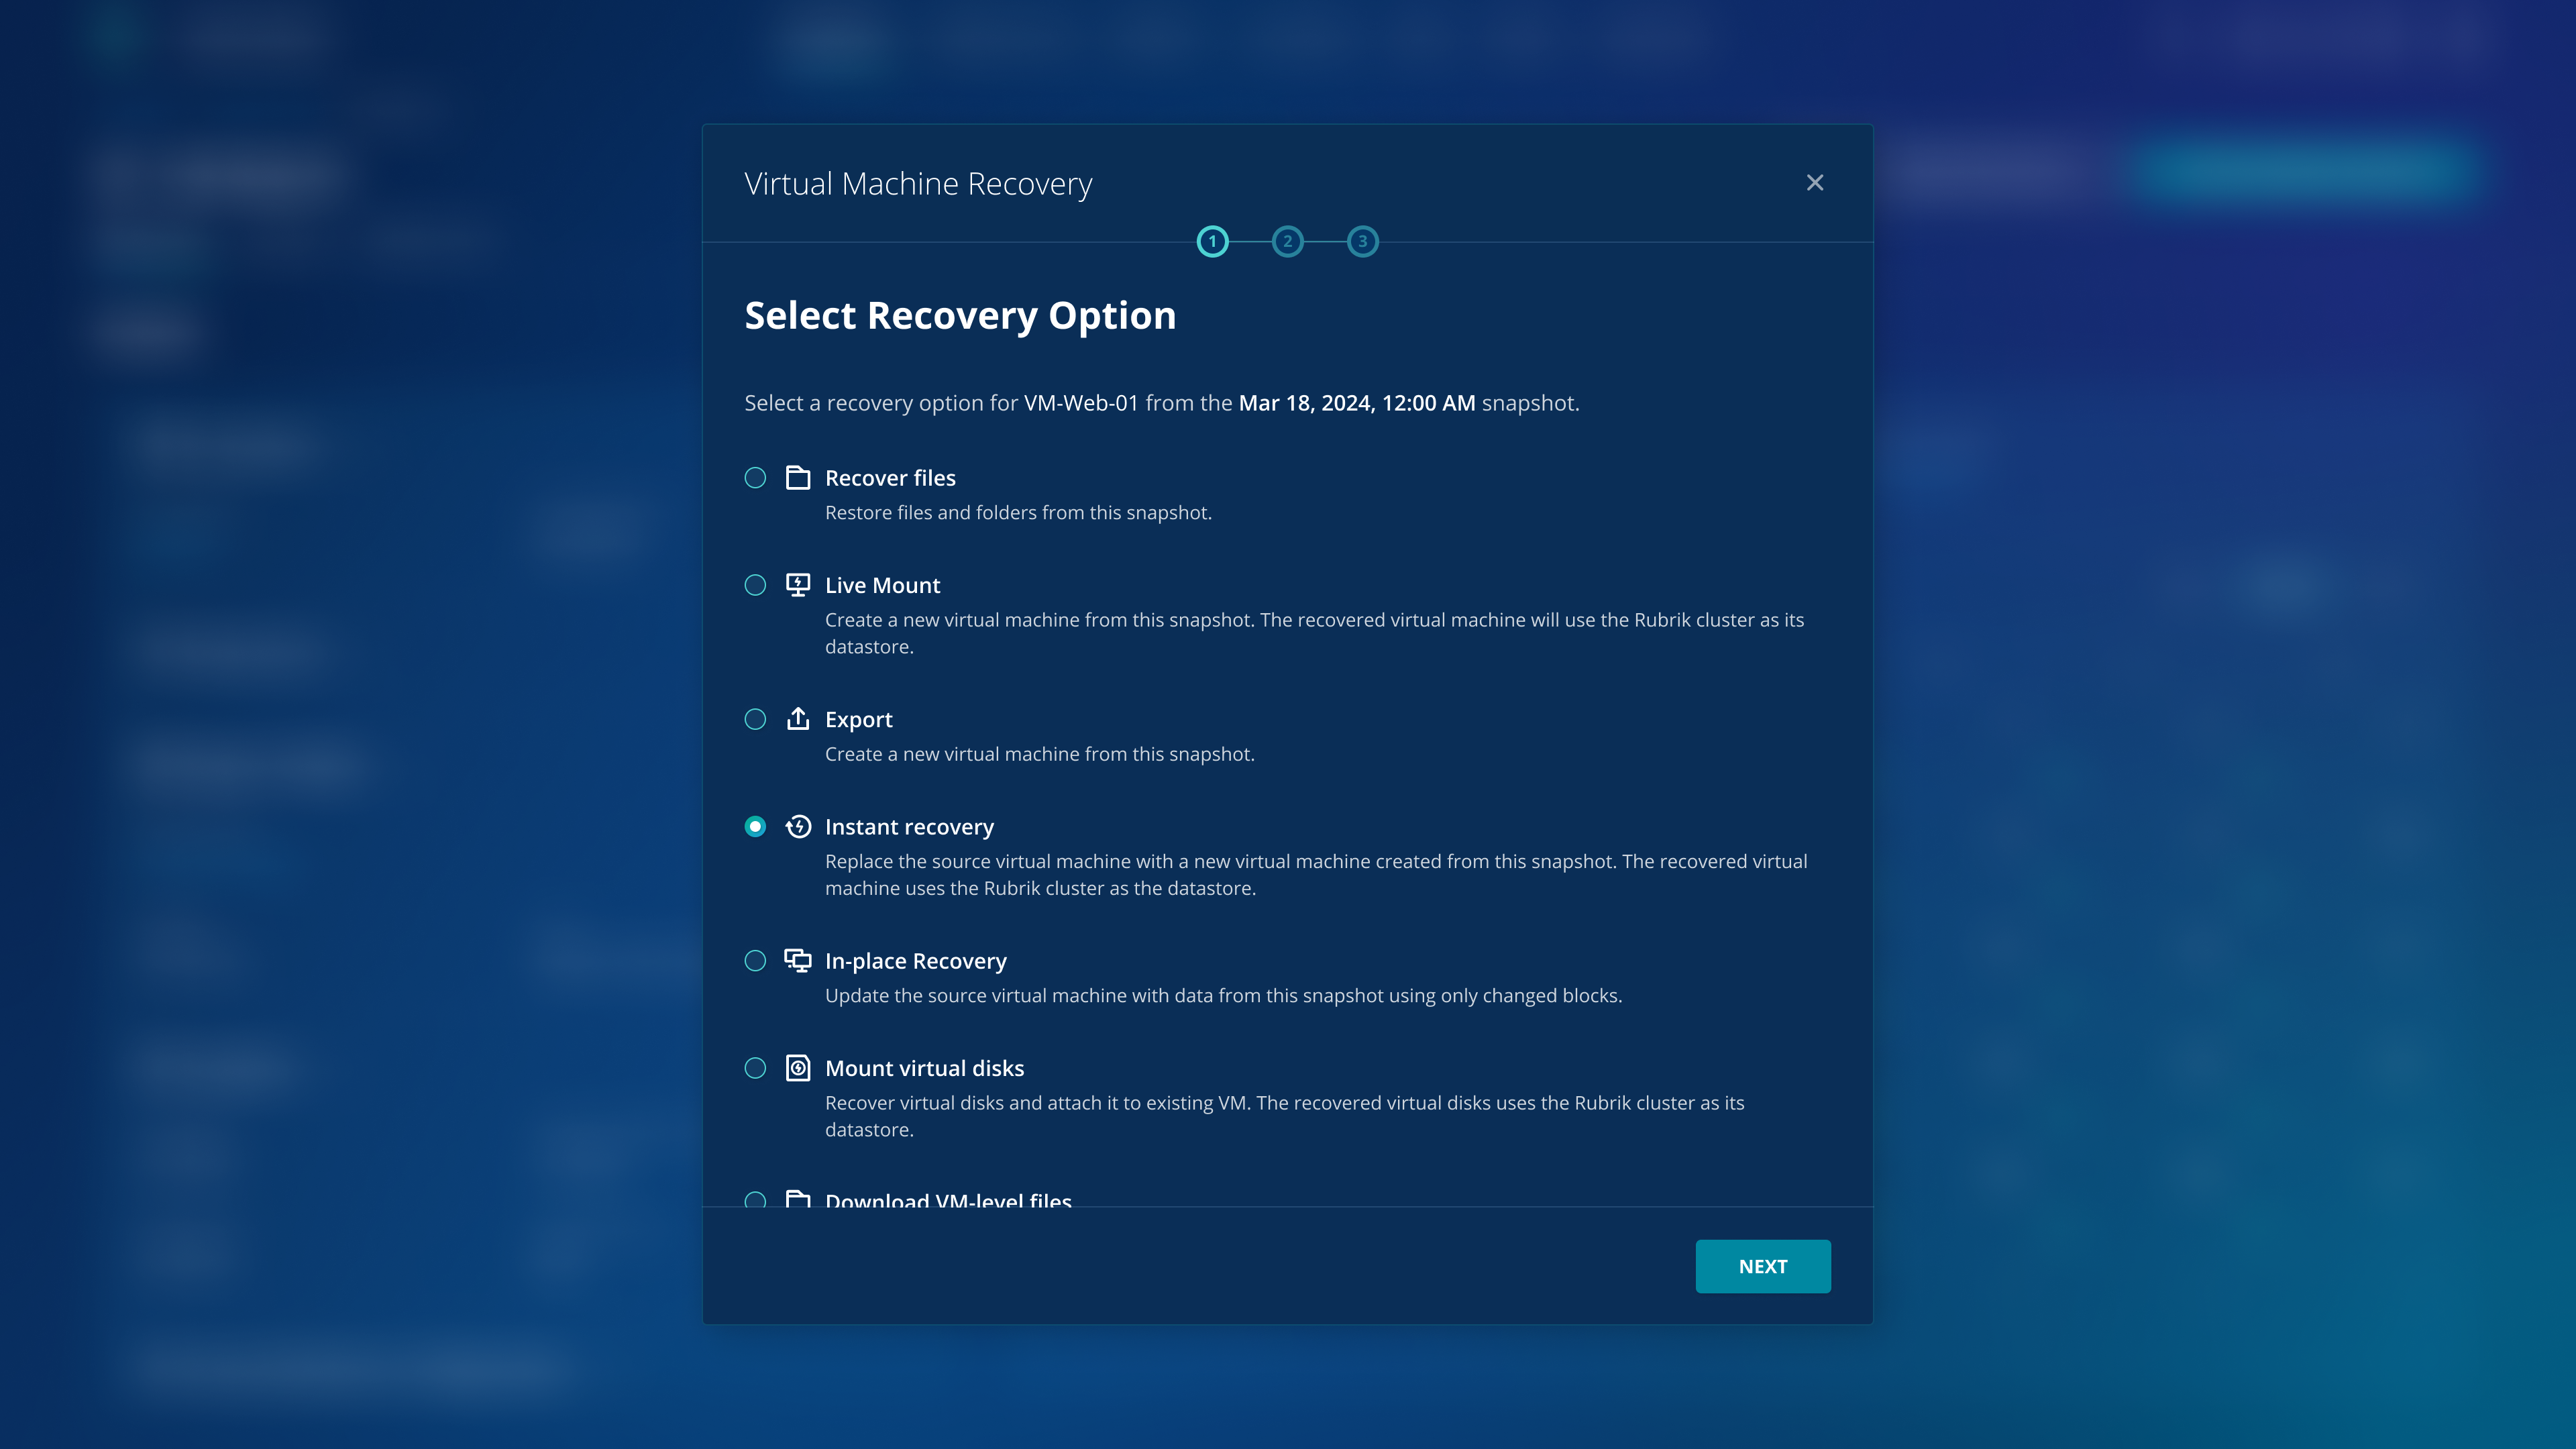Click the Live Mount monitor icon

point(797,585)
